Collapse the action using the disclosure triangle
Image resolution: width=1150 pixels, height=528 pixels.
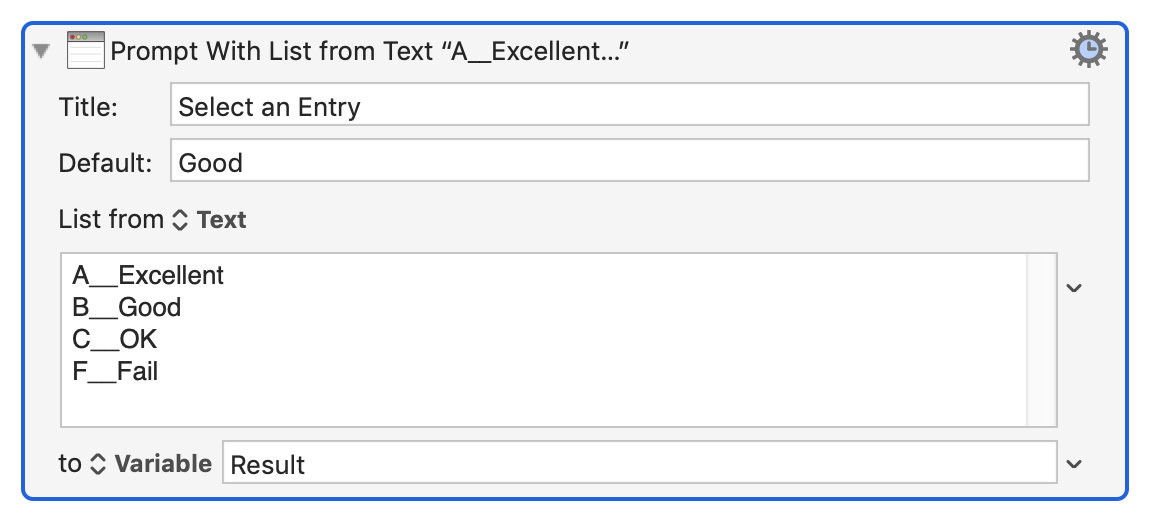click(x=41, y=51)
